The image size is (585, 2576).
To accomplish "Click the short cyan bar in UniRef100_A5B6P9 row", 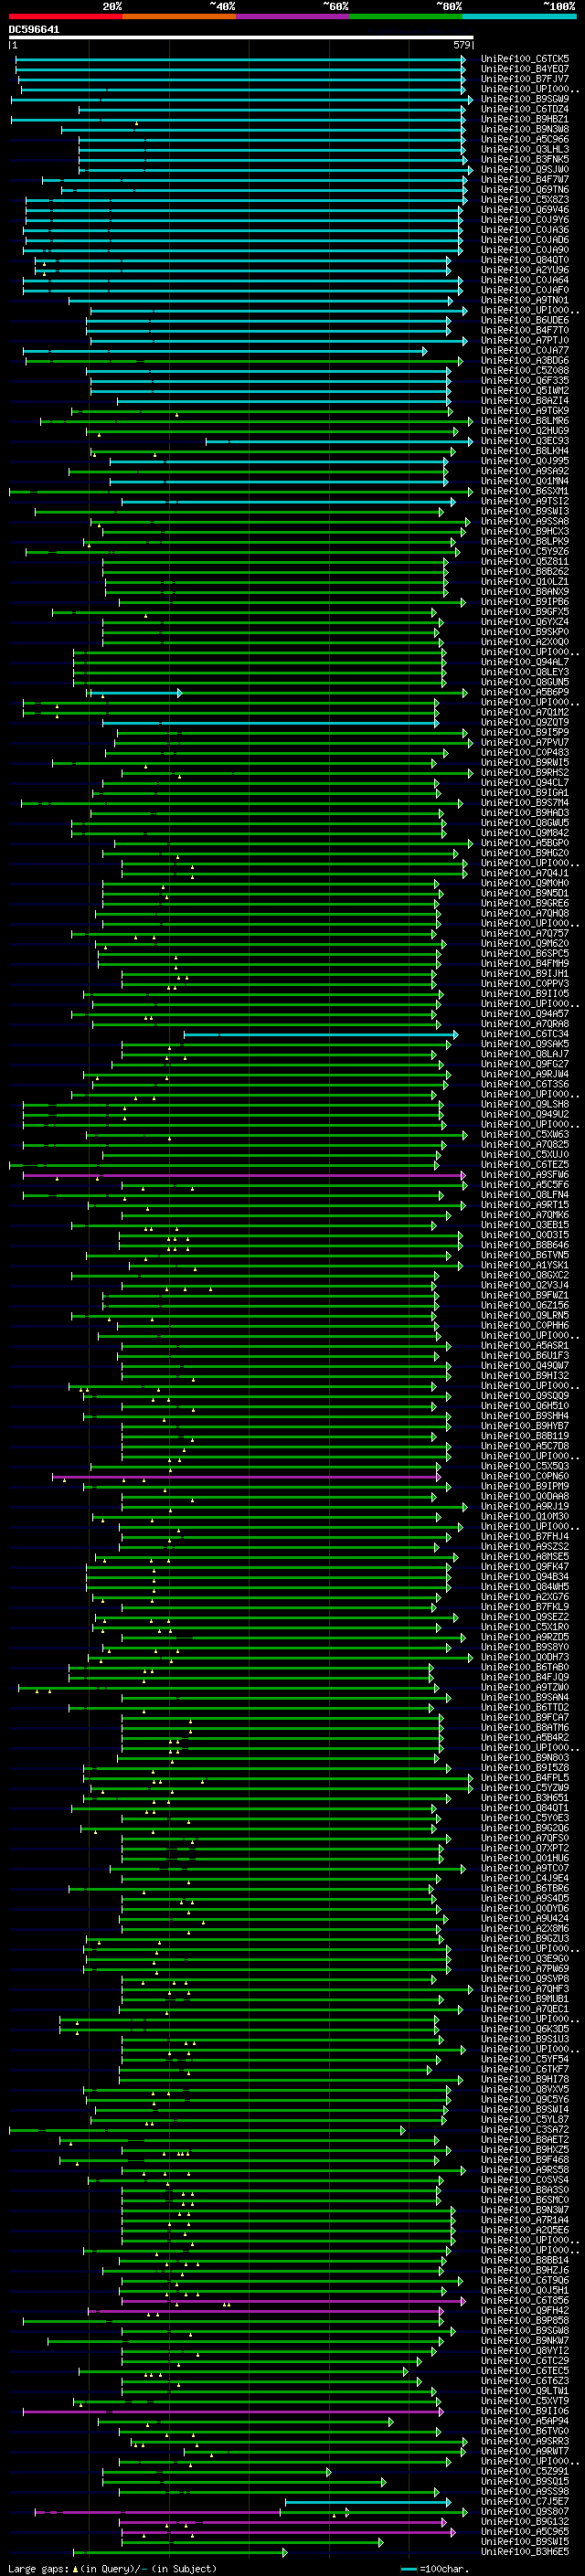I will coord(138,692).
